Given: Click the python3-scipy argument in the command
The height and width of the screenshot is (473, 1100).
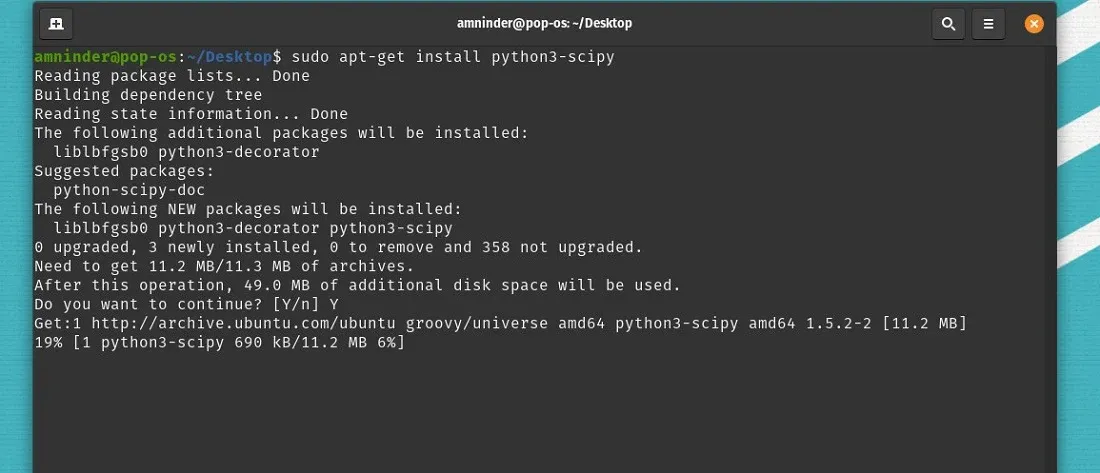Looking at the screenshot, I should (553, 57).
